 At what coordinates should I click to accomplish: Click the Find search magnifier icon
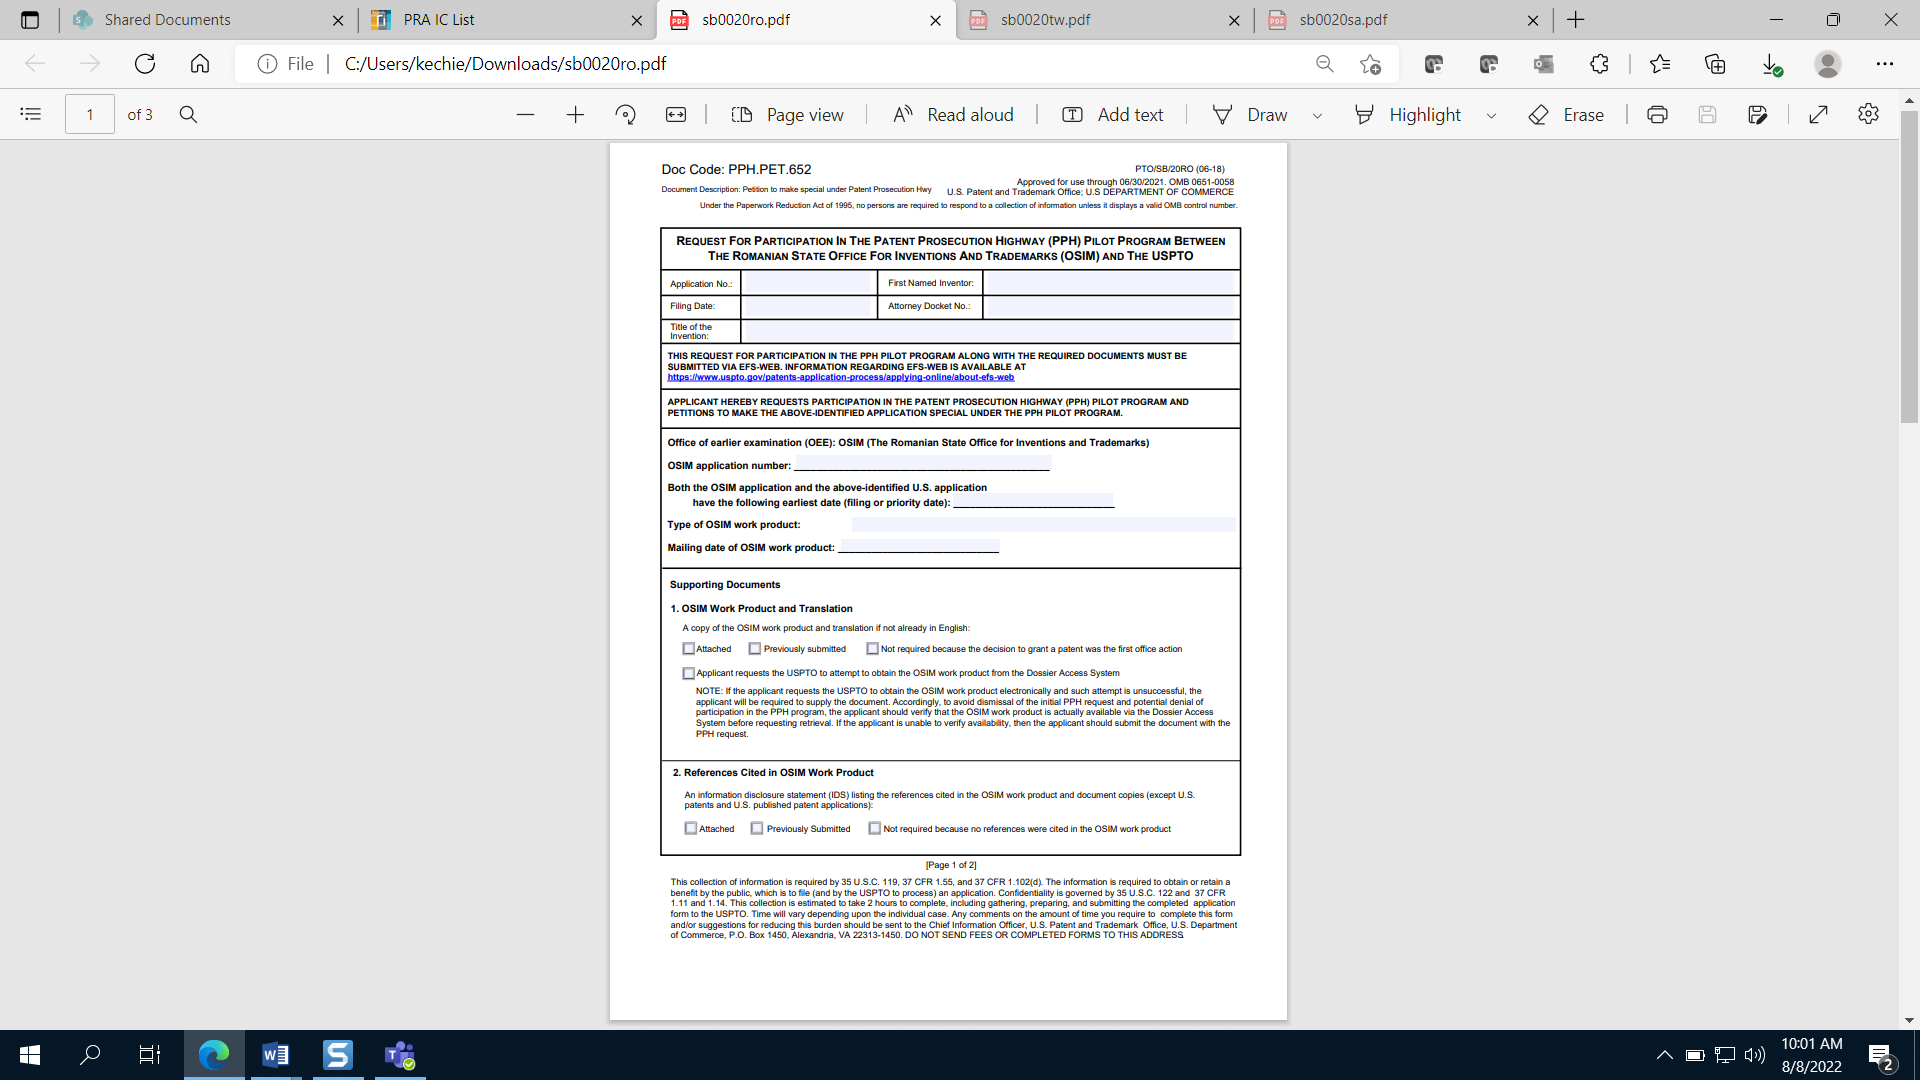click(188, 115)
